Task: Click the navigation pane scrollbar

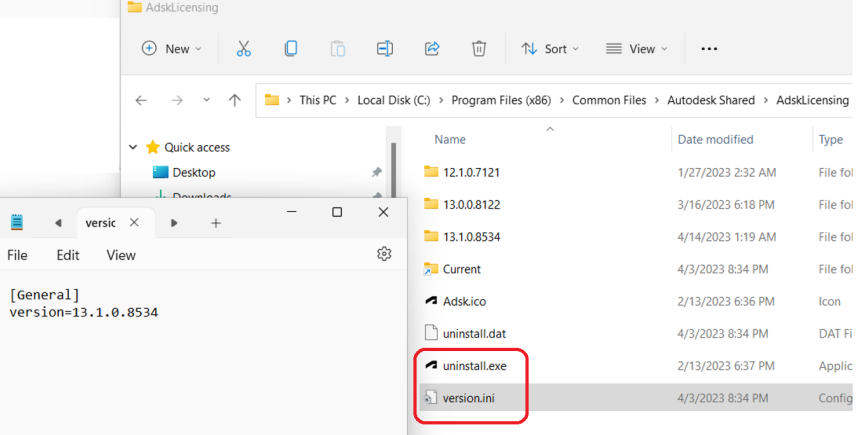Action: [x=393, y=170]
